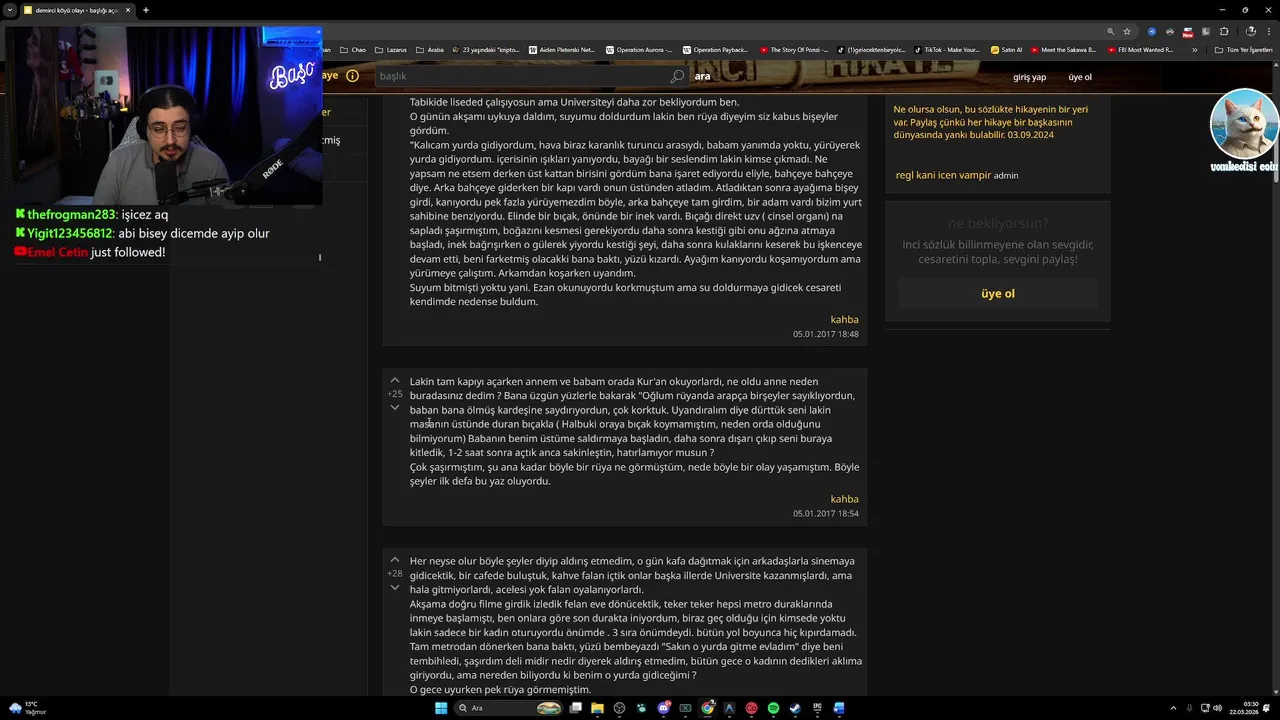Open user 'regl kani icen vampir' profile
Viewport: 1280px width, 720px height.
pos(943,175)
